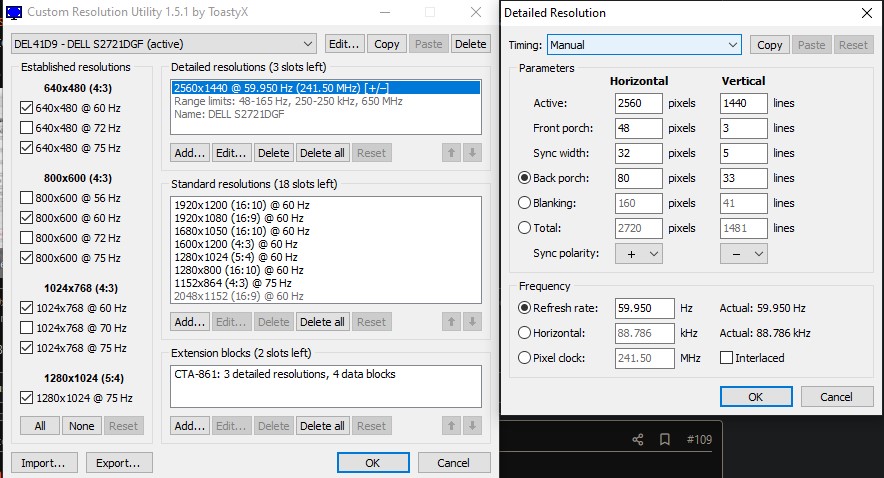This screenshot has width=884, height=478.
Task: Click move-down arrow in Detailed resolutions section
Action: coord(472,153)
